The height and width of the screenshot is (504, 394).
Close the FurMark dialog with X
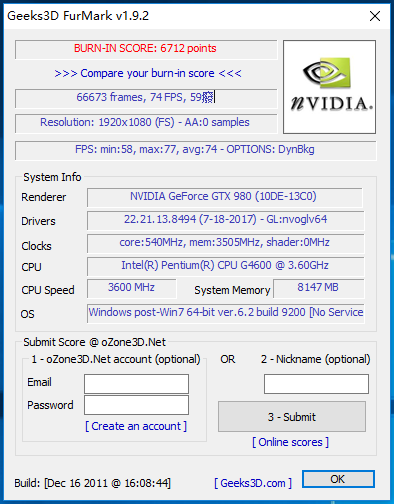click(x=375, y=16)
